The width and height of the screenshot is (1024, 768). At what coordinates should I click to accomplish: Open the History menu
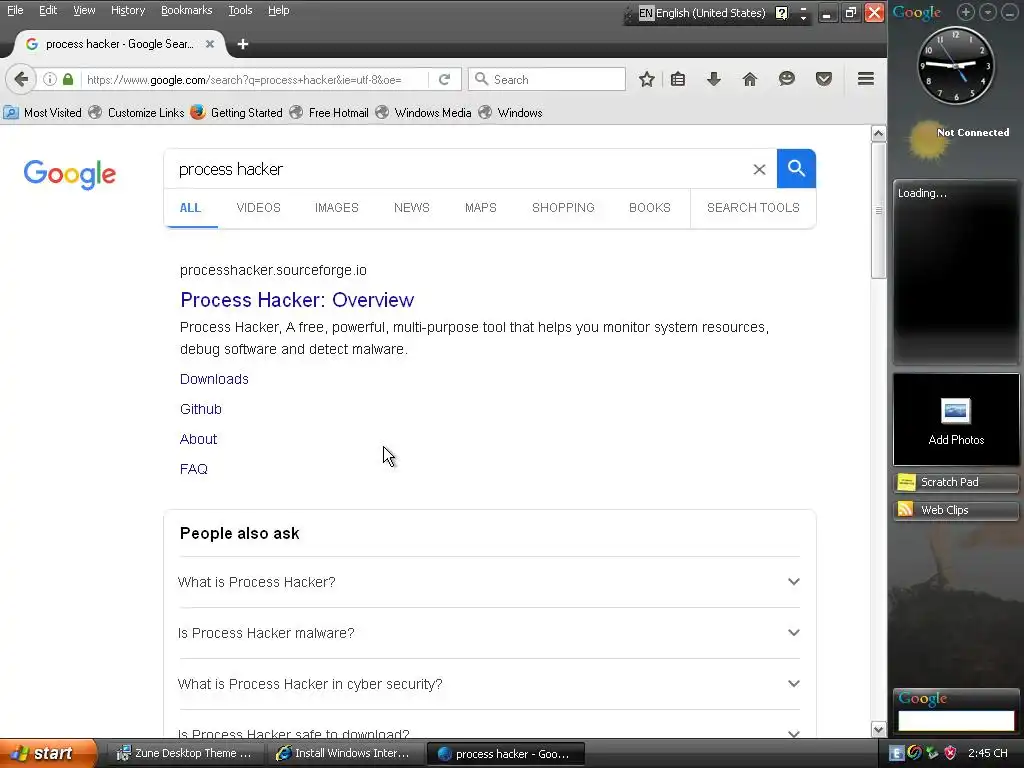pyautogui.click(x=128, y=10)
